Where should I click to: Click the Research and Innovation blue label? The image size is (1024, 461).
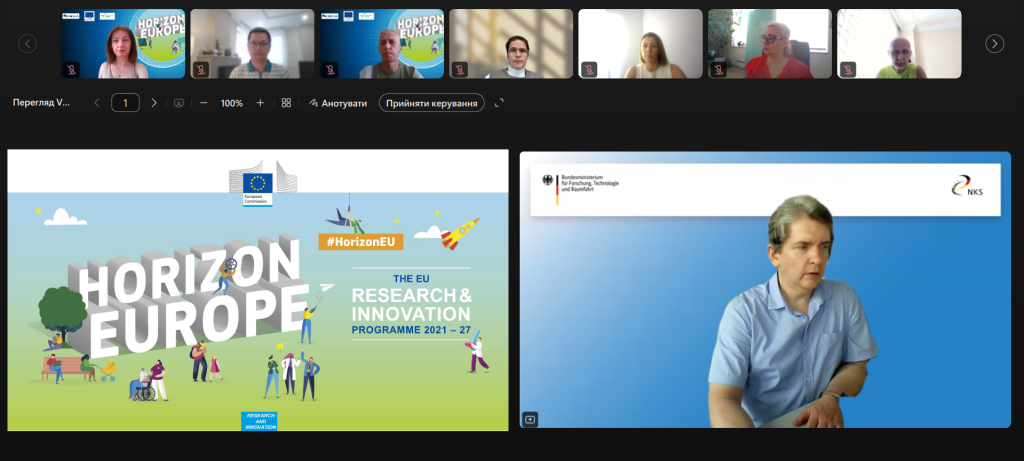click(259, 421)
